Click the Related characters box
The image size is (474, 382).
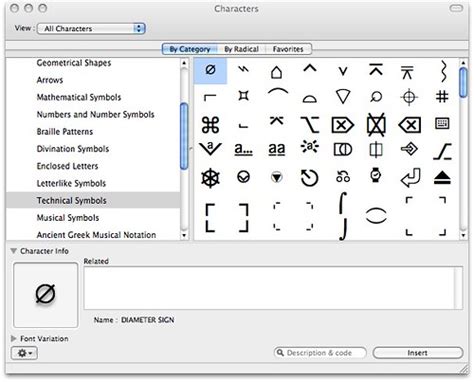(x=273, y=288)
